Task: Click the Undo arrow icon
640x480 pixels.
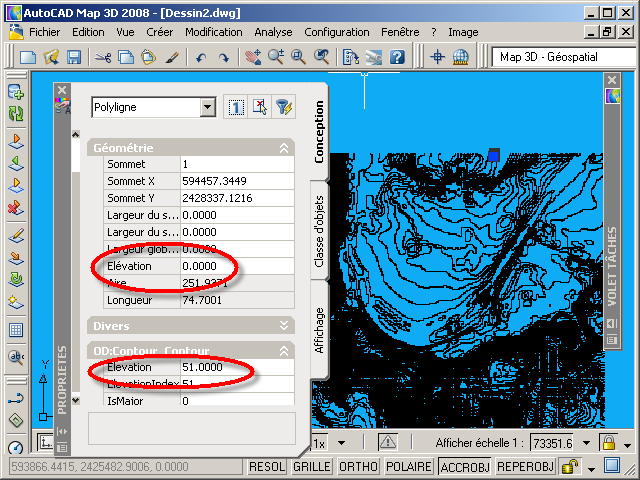Action: (201, 57)
